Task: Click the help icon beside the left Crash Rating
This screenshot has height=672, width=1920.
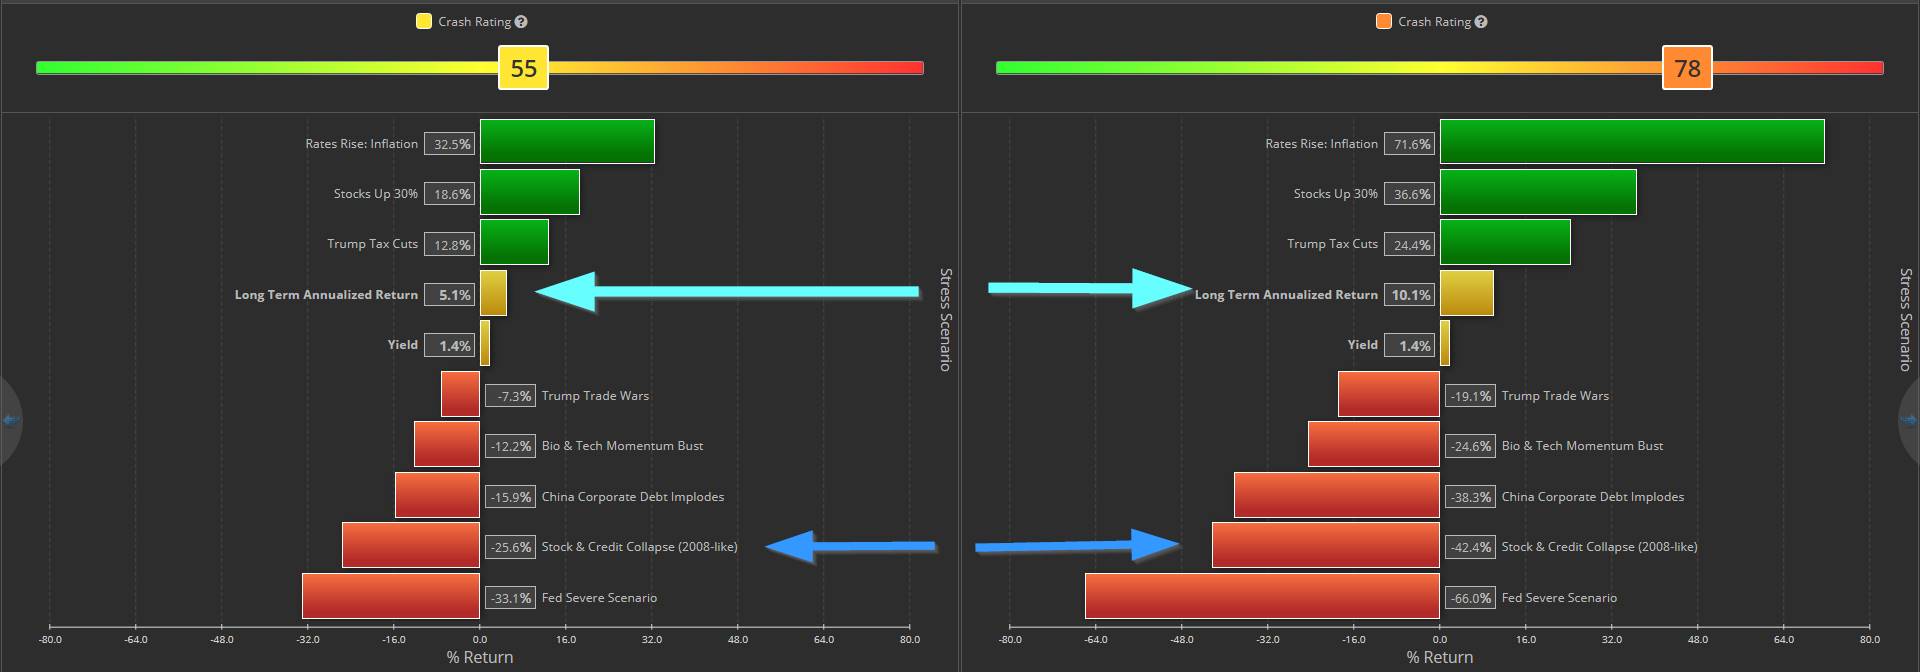Action: pyautogui.click(x=521, y=22)
